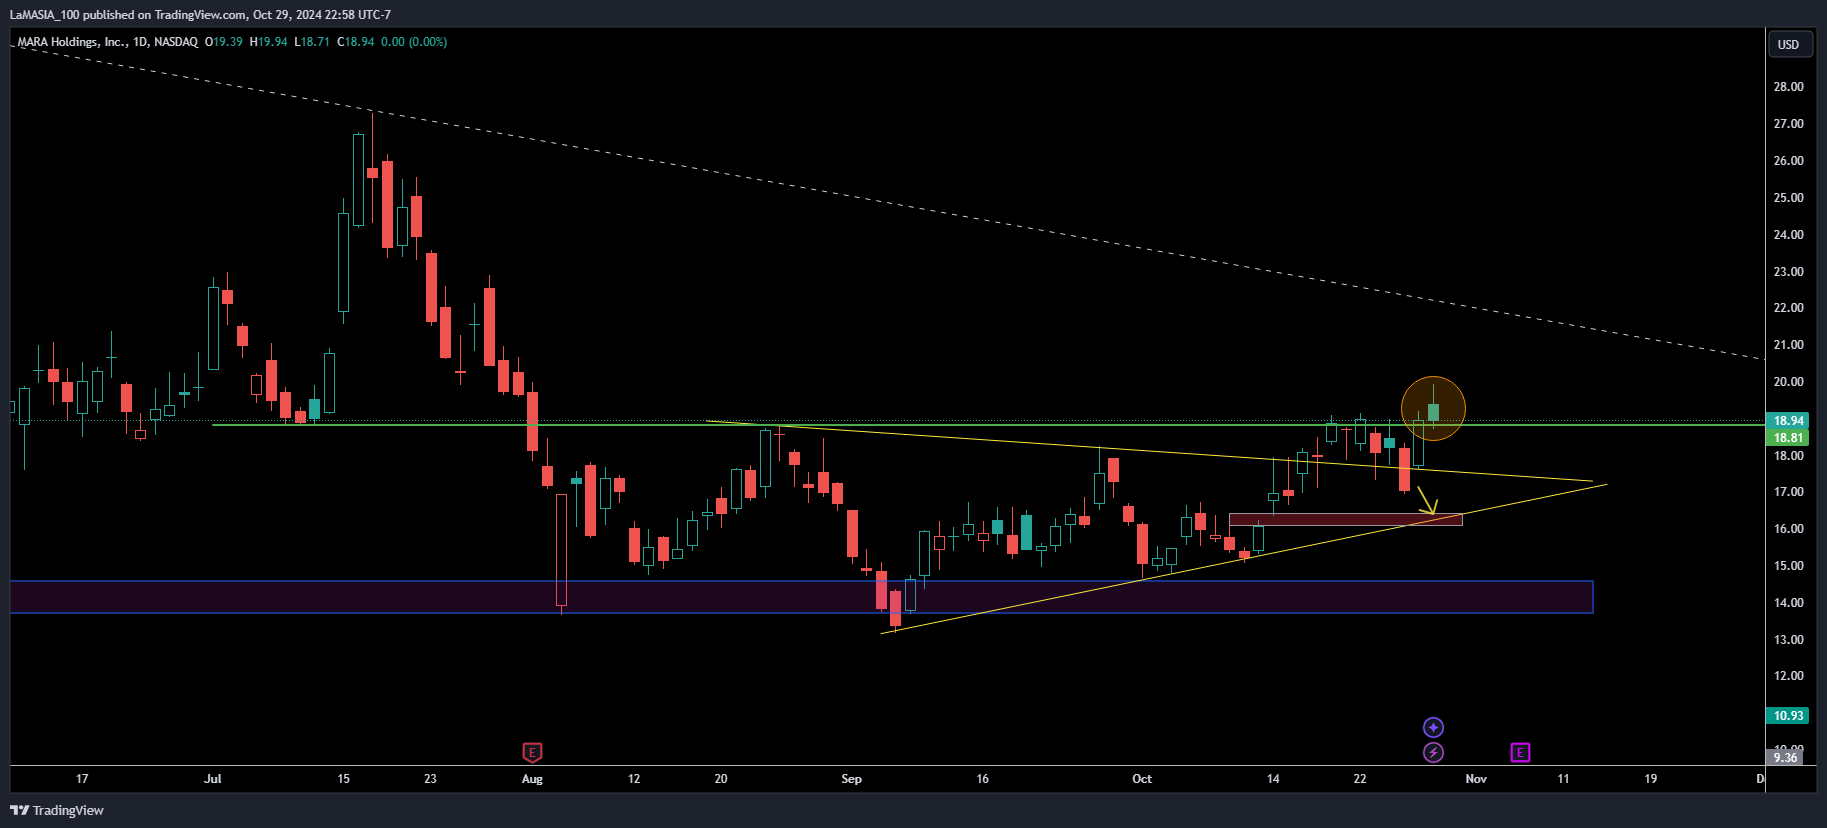Click the red earnings E marker near Aug
Image resolution: width=1827 pixels, height=828 pixels.
(532, 752)
